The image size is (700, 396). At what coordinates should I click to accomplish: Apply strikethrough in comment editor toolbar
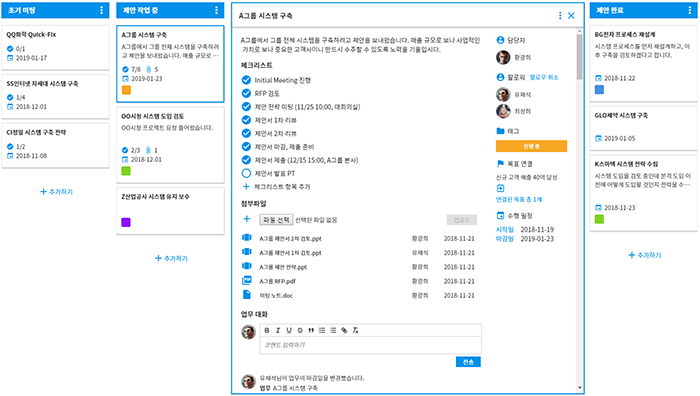pyautogui.click(x=300, y=330)
